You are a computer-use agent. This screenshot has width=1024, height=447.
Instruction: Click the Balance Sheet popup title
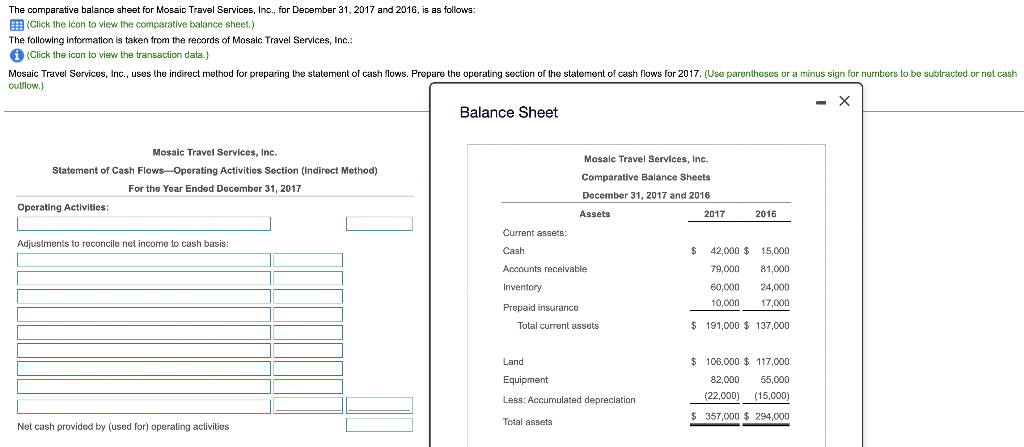tap(509, 112)
